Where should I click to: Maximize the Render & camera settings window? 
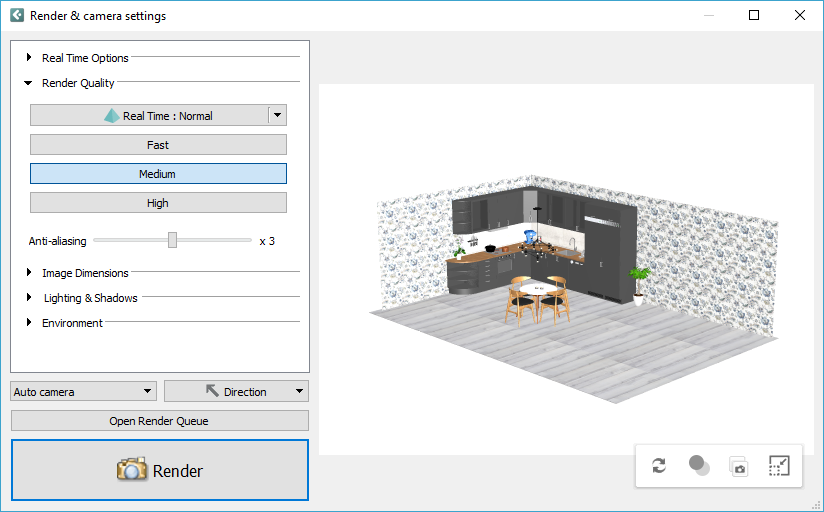754,15
